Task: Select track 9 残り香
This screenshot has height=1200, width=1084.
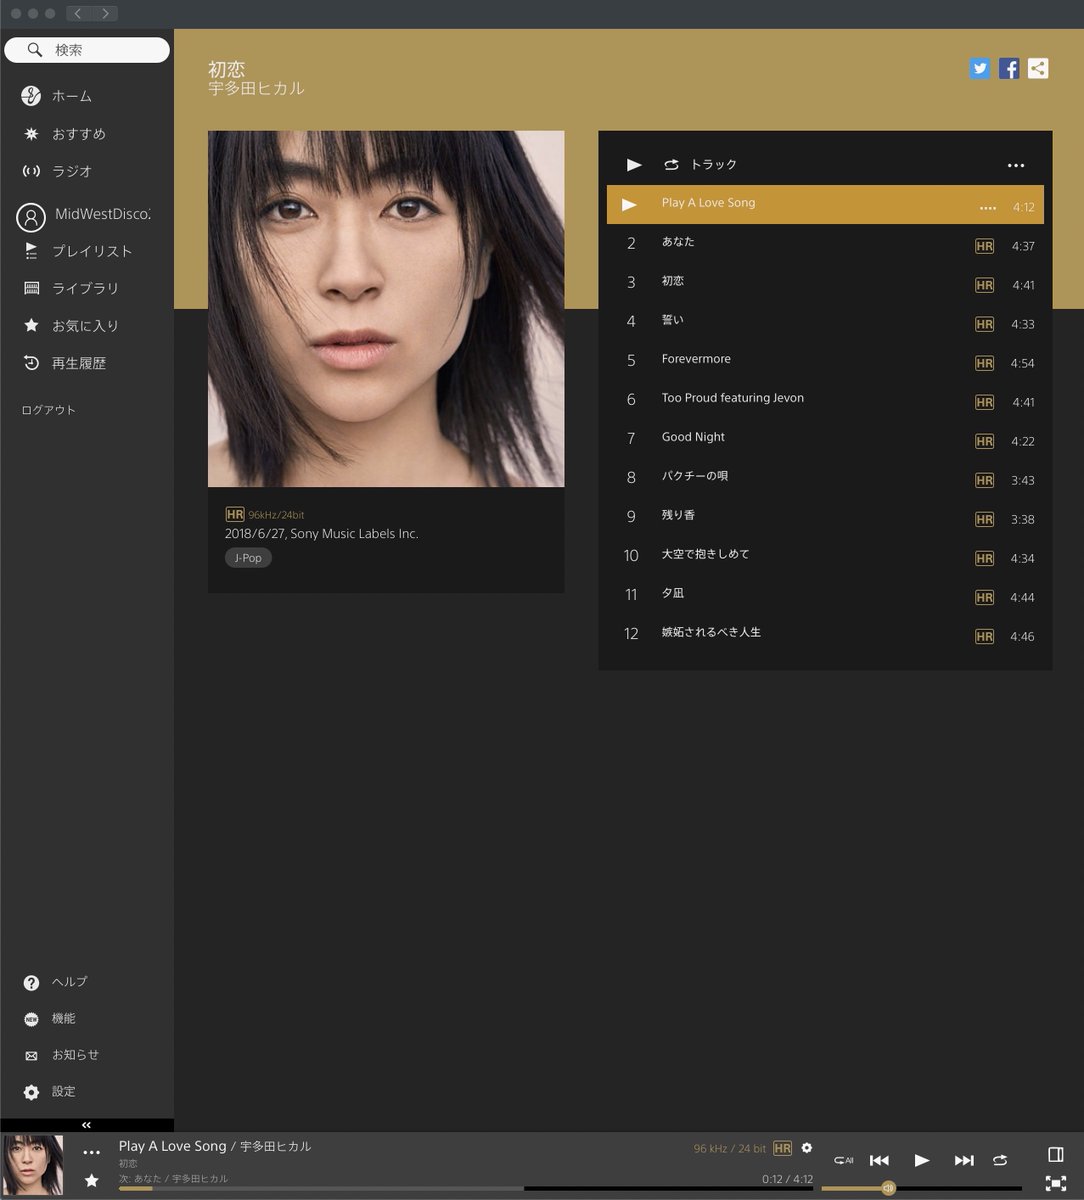Action: [x=825, y=516]
